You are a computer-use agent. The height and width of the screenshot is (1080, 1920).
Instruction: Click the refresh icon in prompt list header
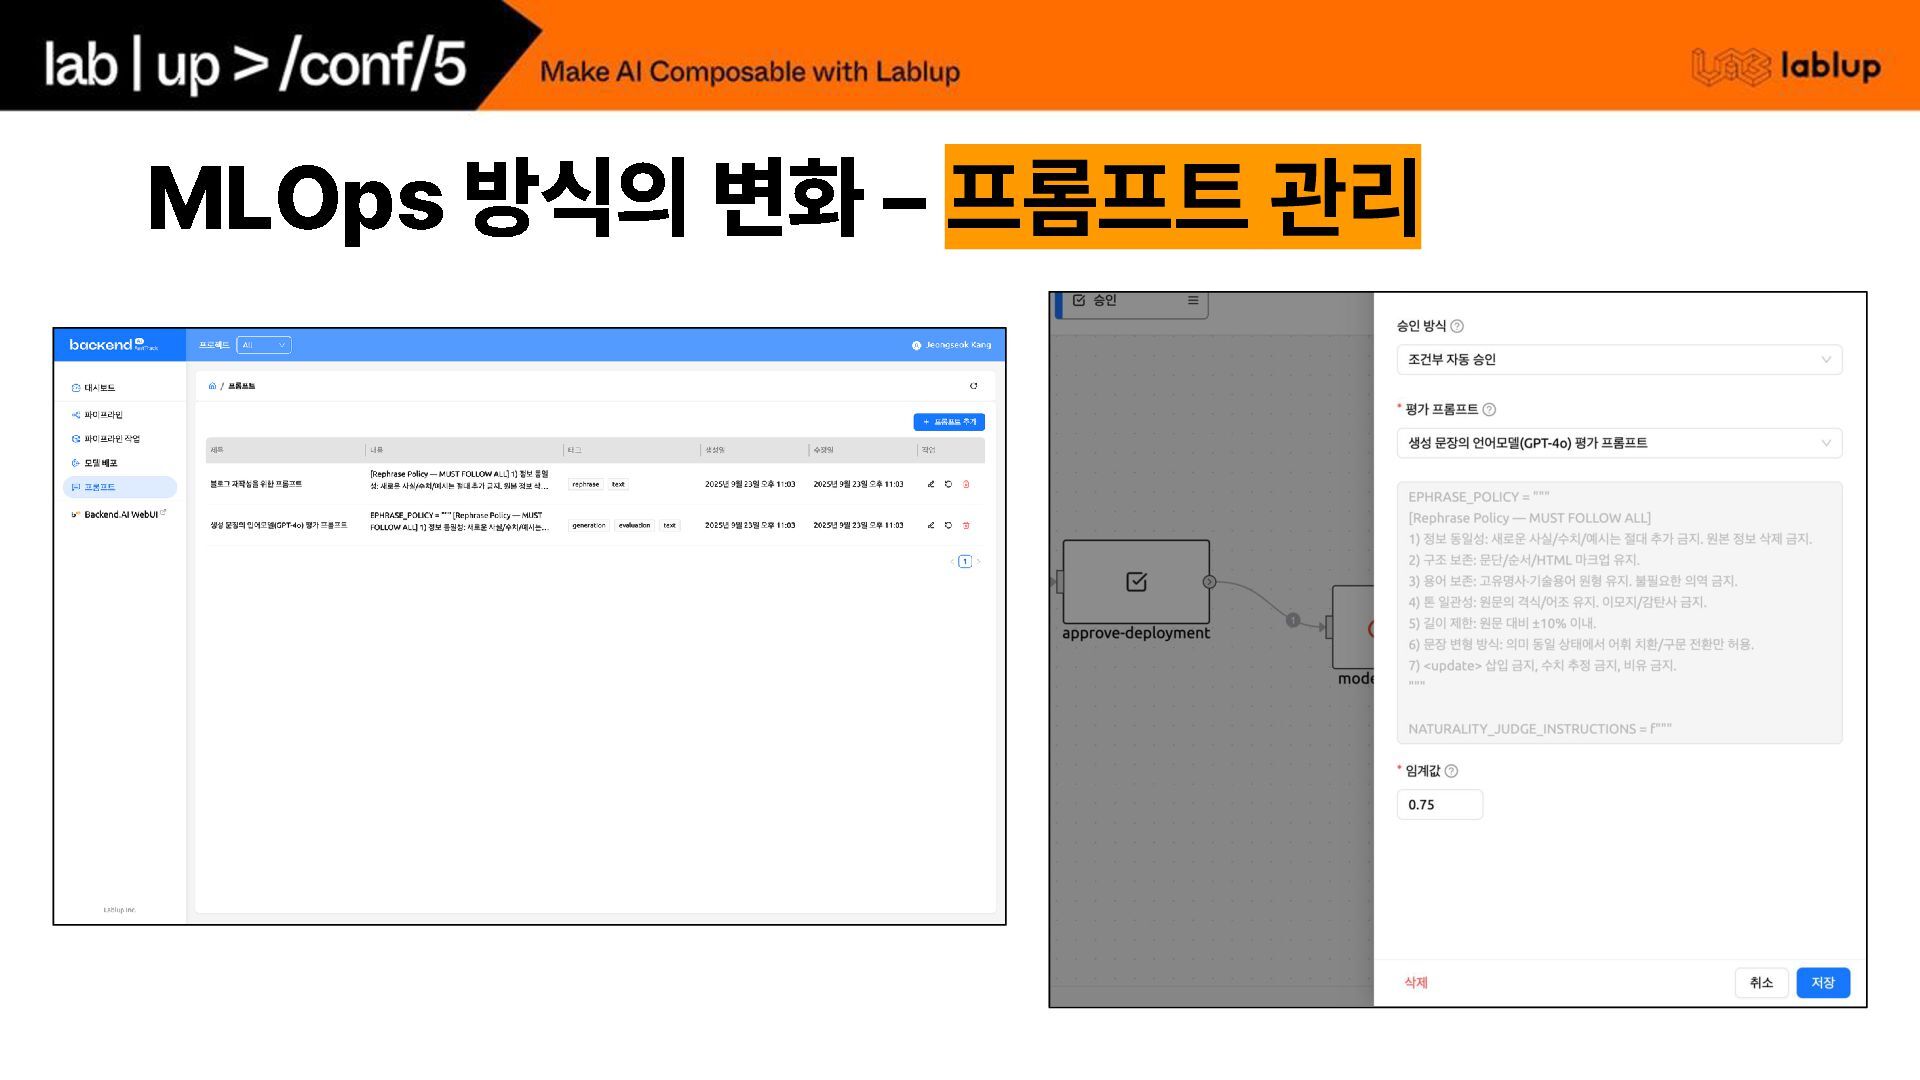(x=973, y=386)
